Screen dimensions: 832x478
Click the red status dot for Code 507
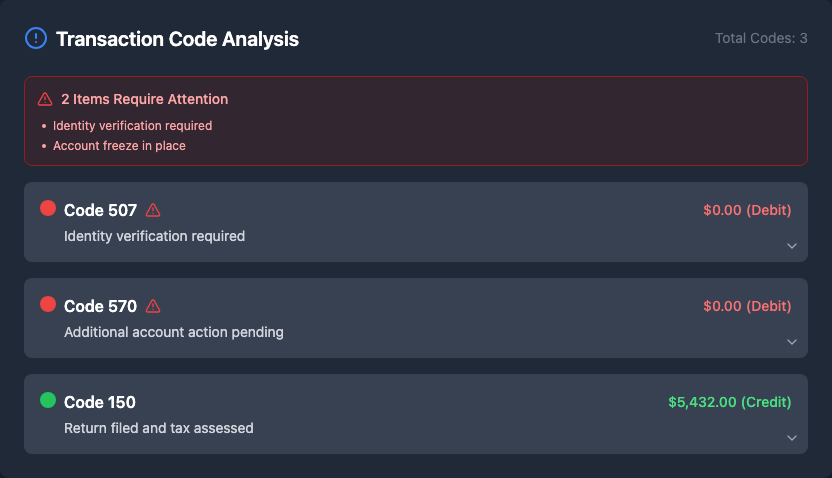48,209
